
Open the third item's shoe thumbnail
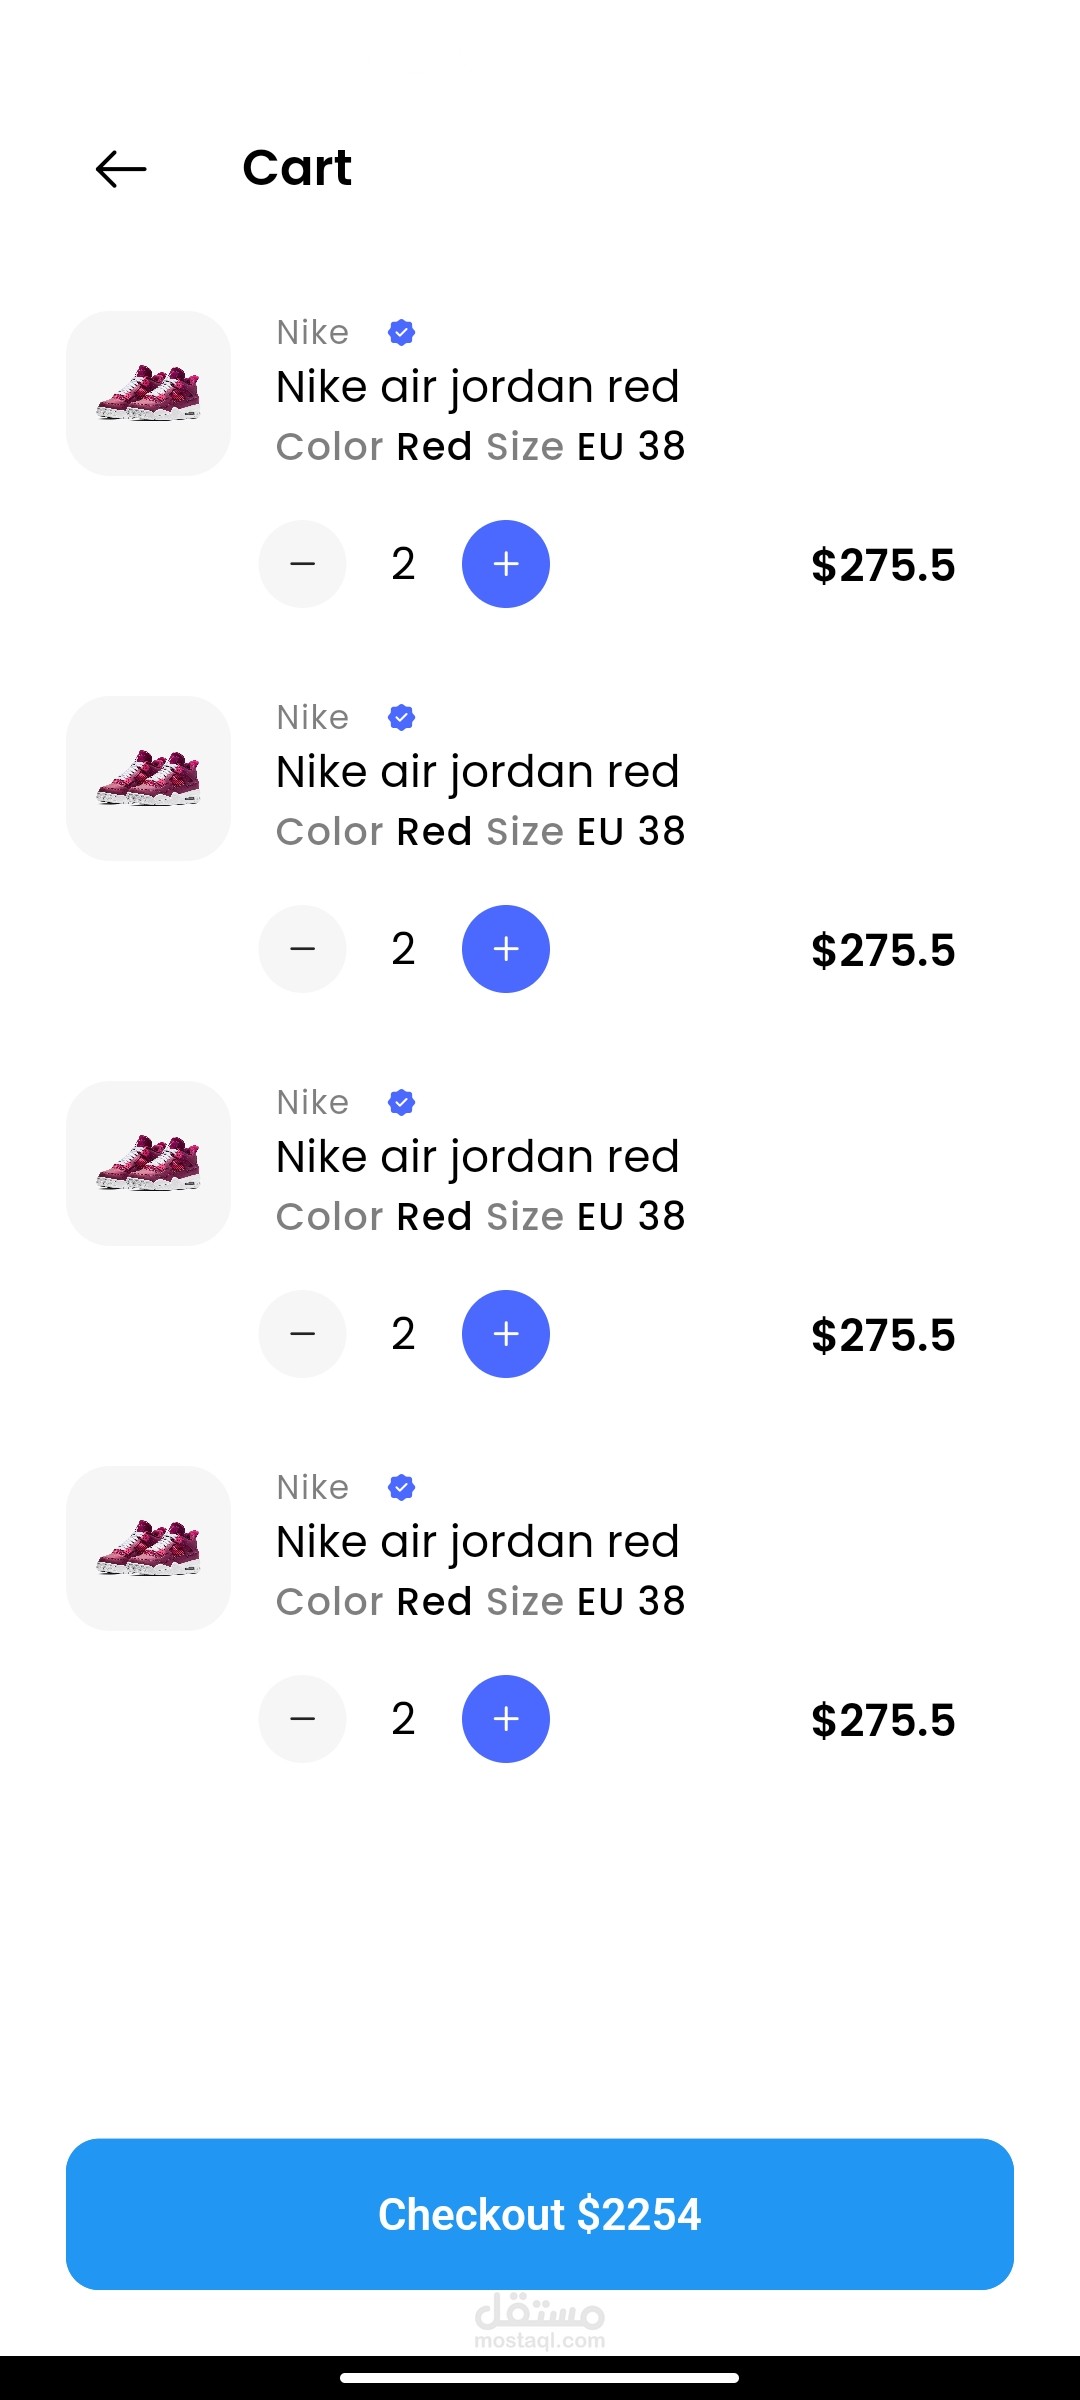[x=148, y=1163]
